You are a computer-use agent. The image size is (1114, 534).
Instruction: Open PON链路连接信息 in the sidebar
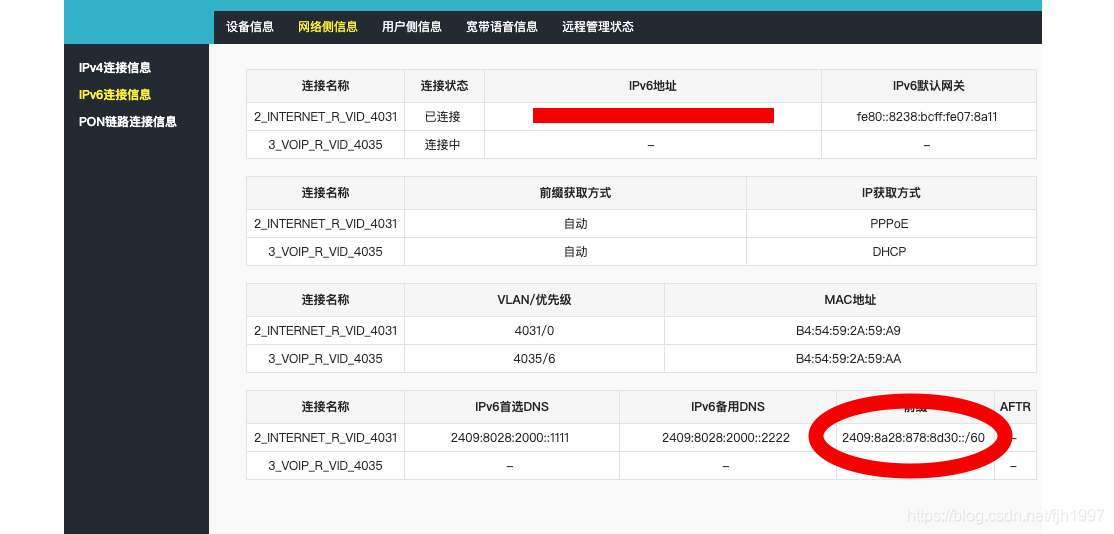[128, 121]
